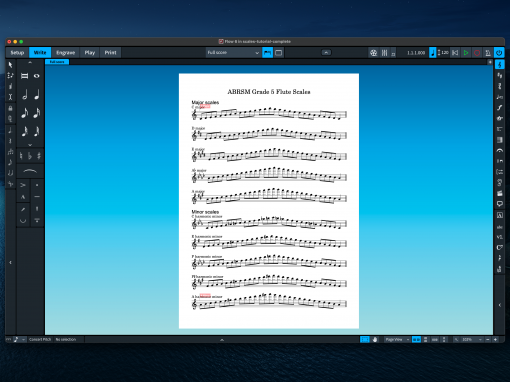The image size is (510, 382).
Task: Toggle the record button in transport
Action: click(477, 53)
